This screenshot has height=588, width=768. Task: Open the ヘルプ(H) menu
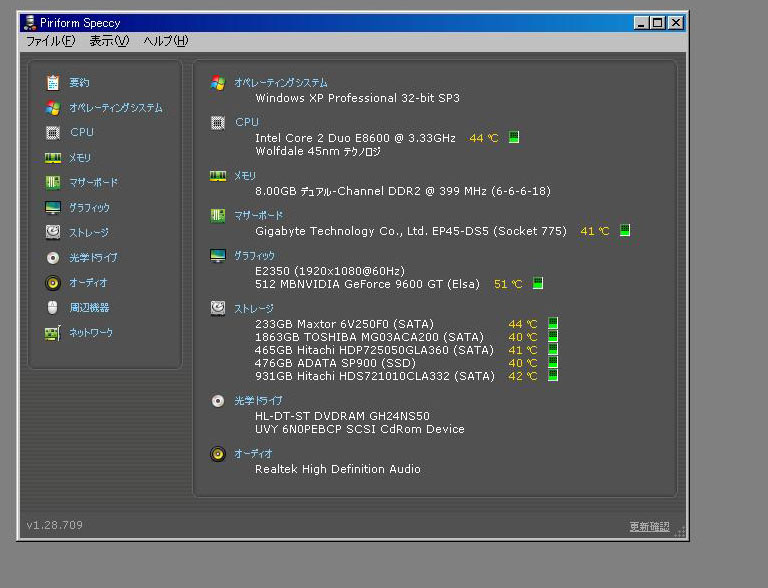166,41
